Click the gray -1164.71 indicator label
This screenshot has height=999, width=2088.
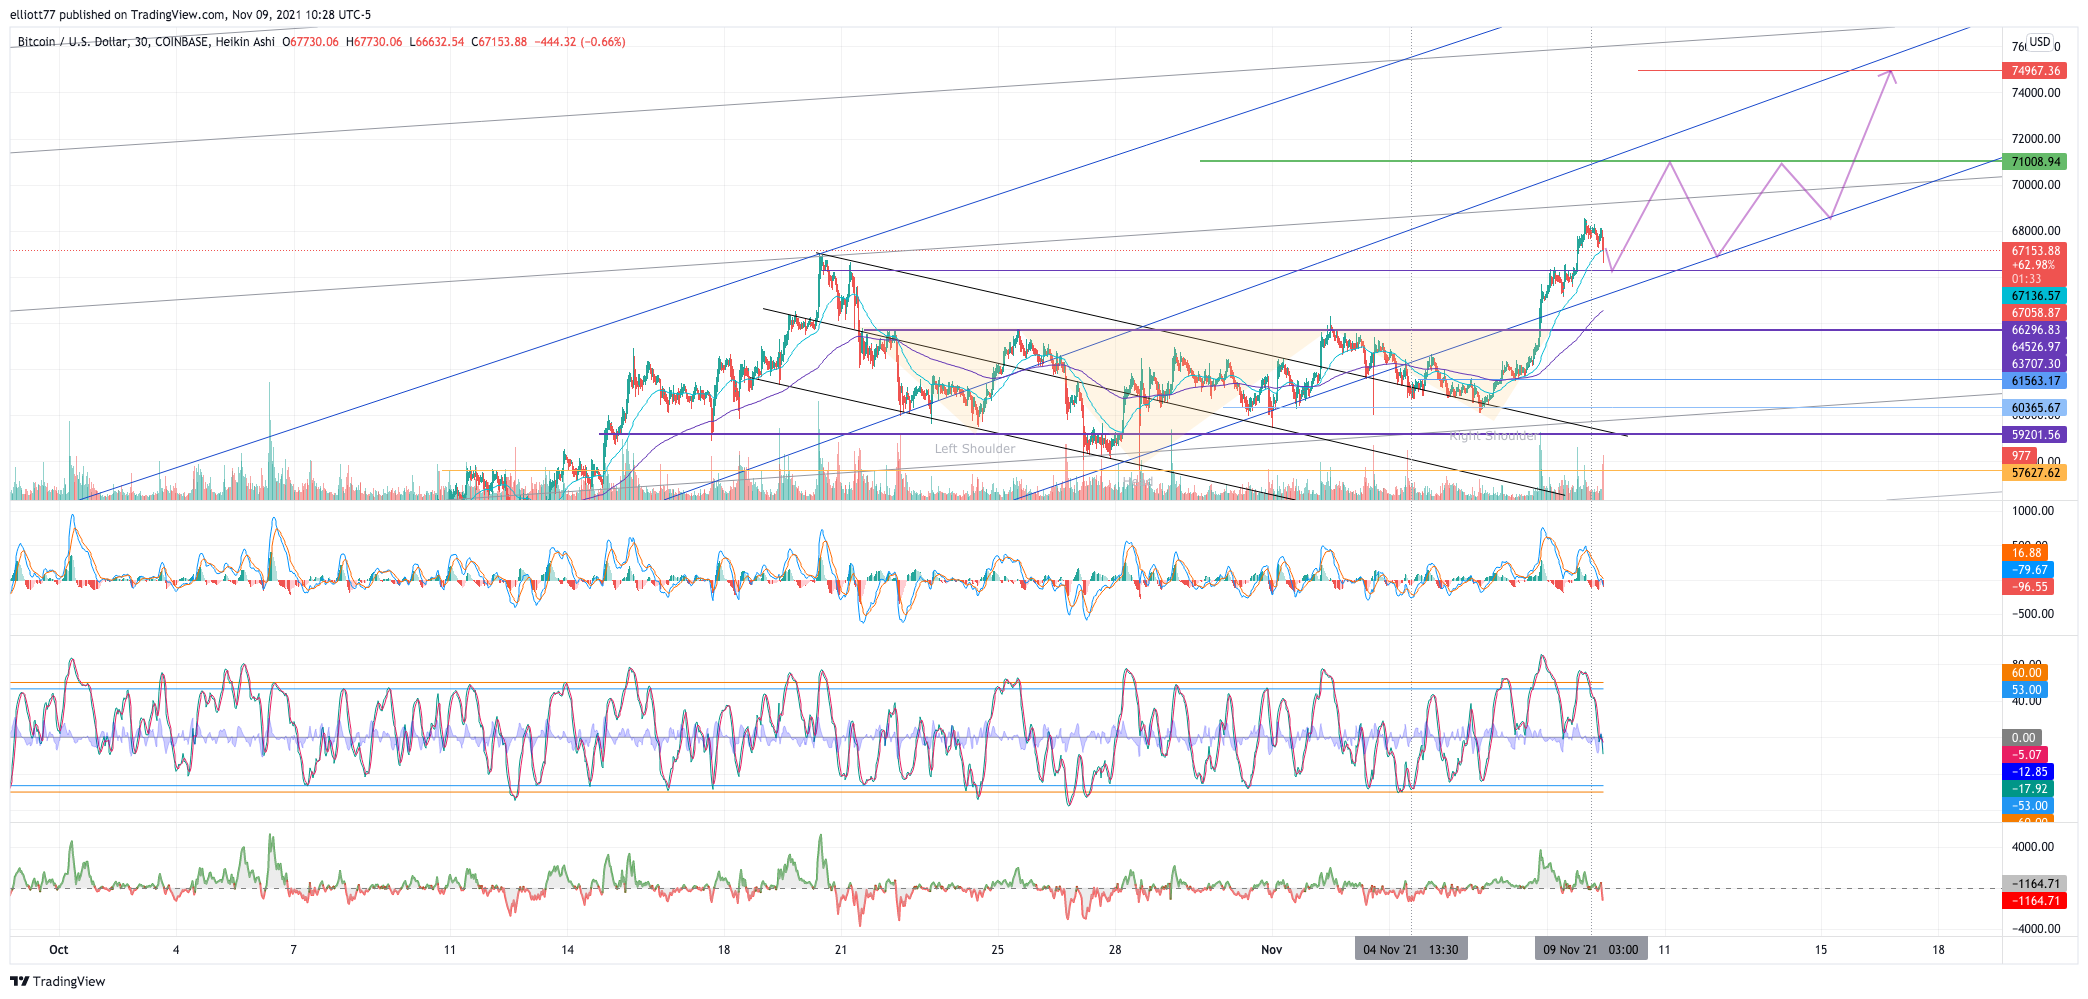point(2035,884)
